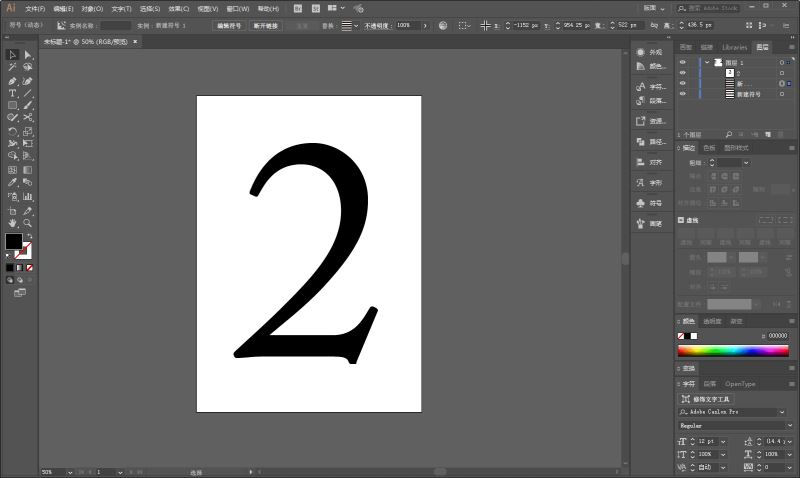Open the Stock (St) icon in menu bar
Screen dimensions: 800x478
tap(316, 9)
